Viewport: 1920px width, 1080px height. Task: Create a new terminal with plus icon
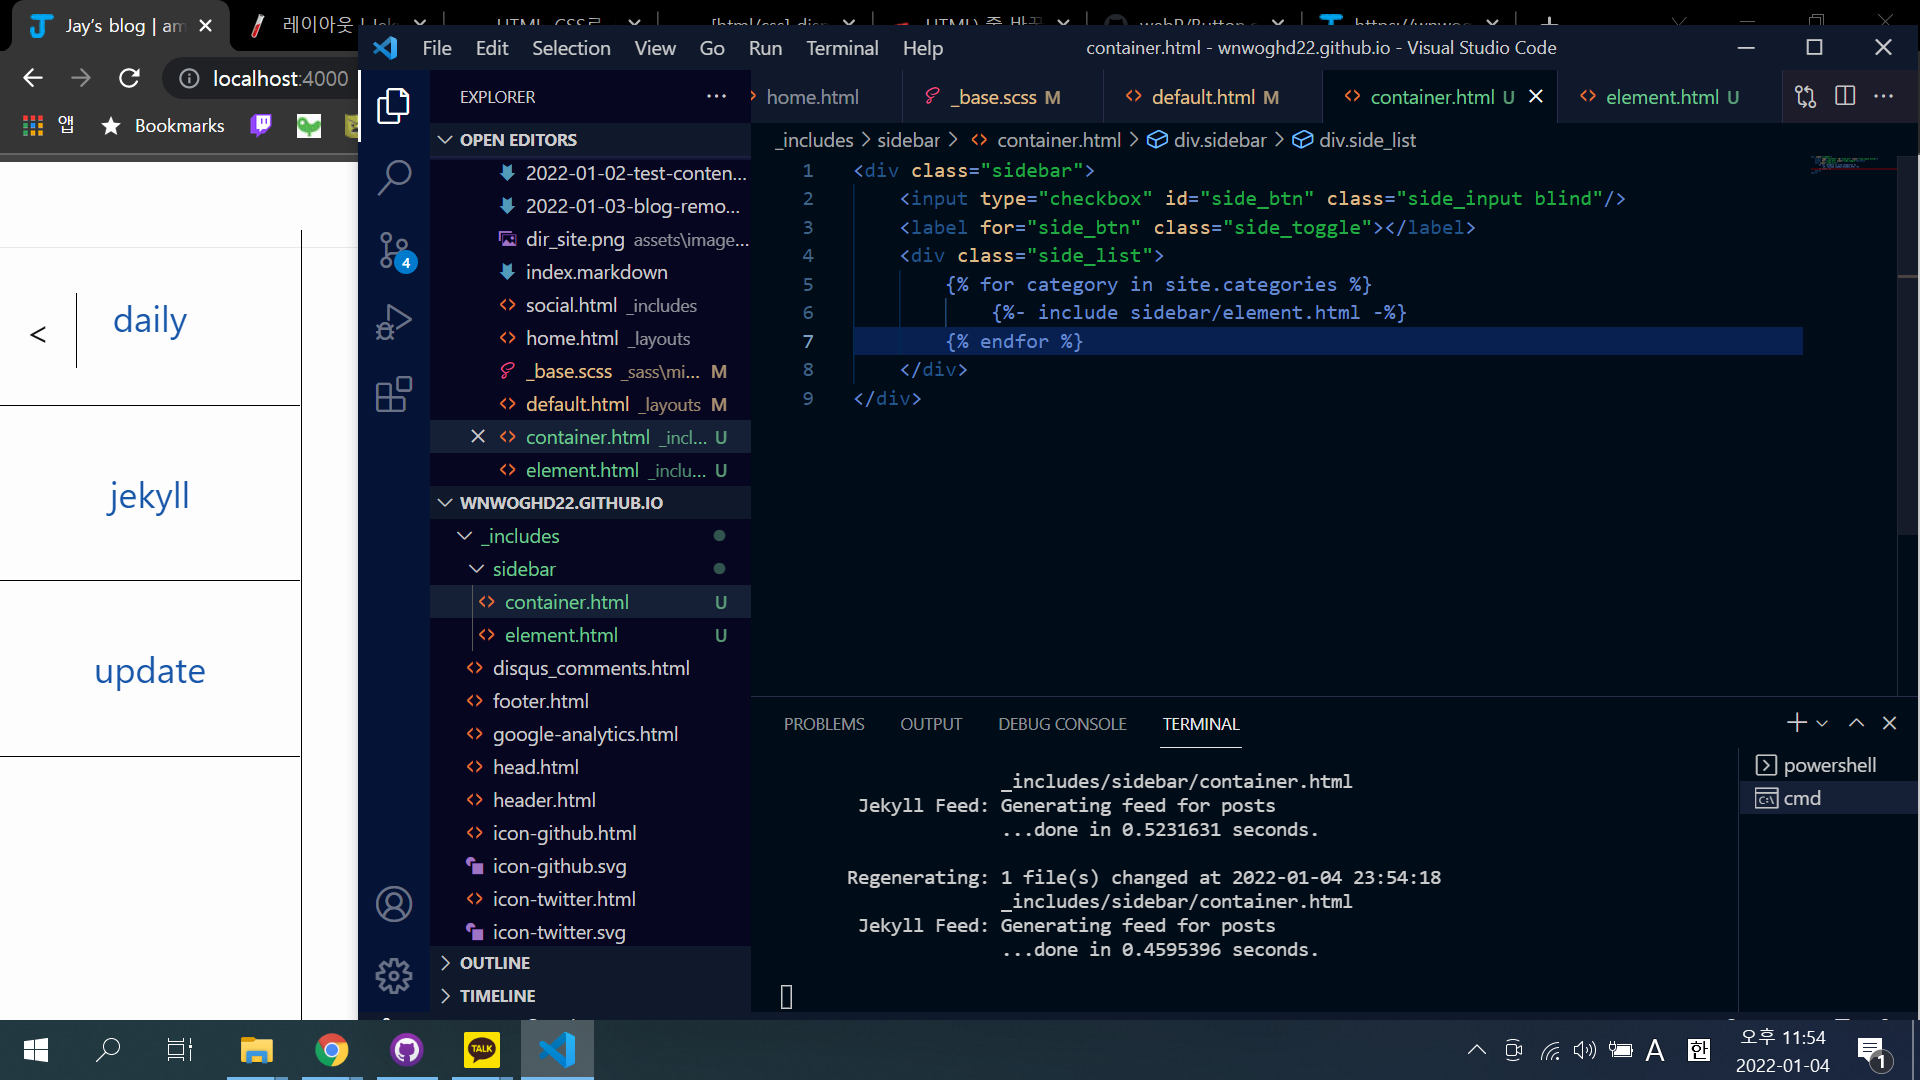(x=1796, y=723)
